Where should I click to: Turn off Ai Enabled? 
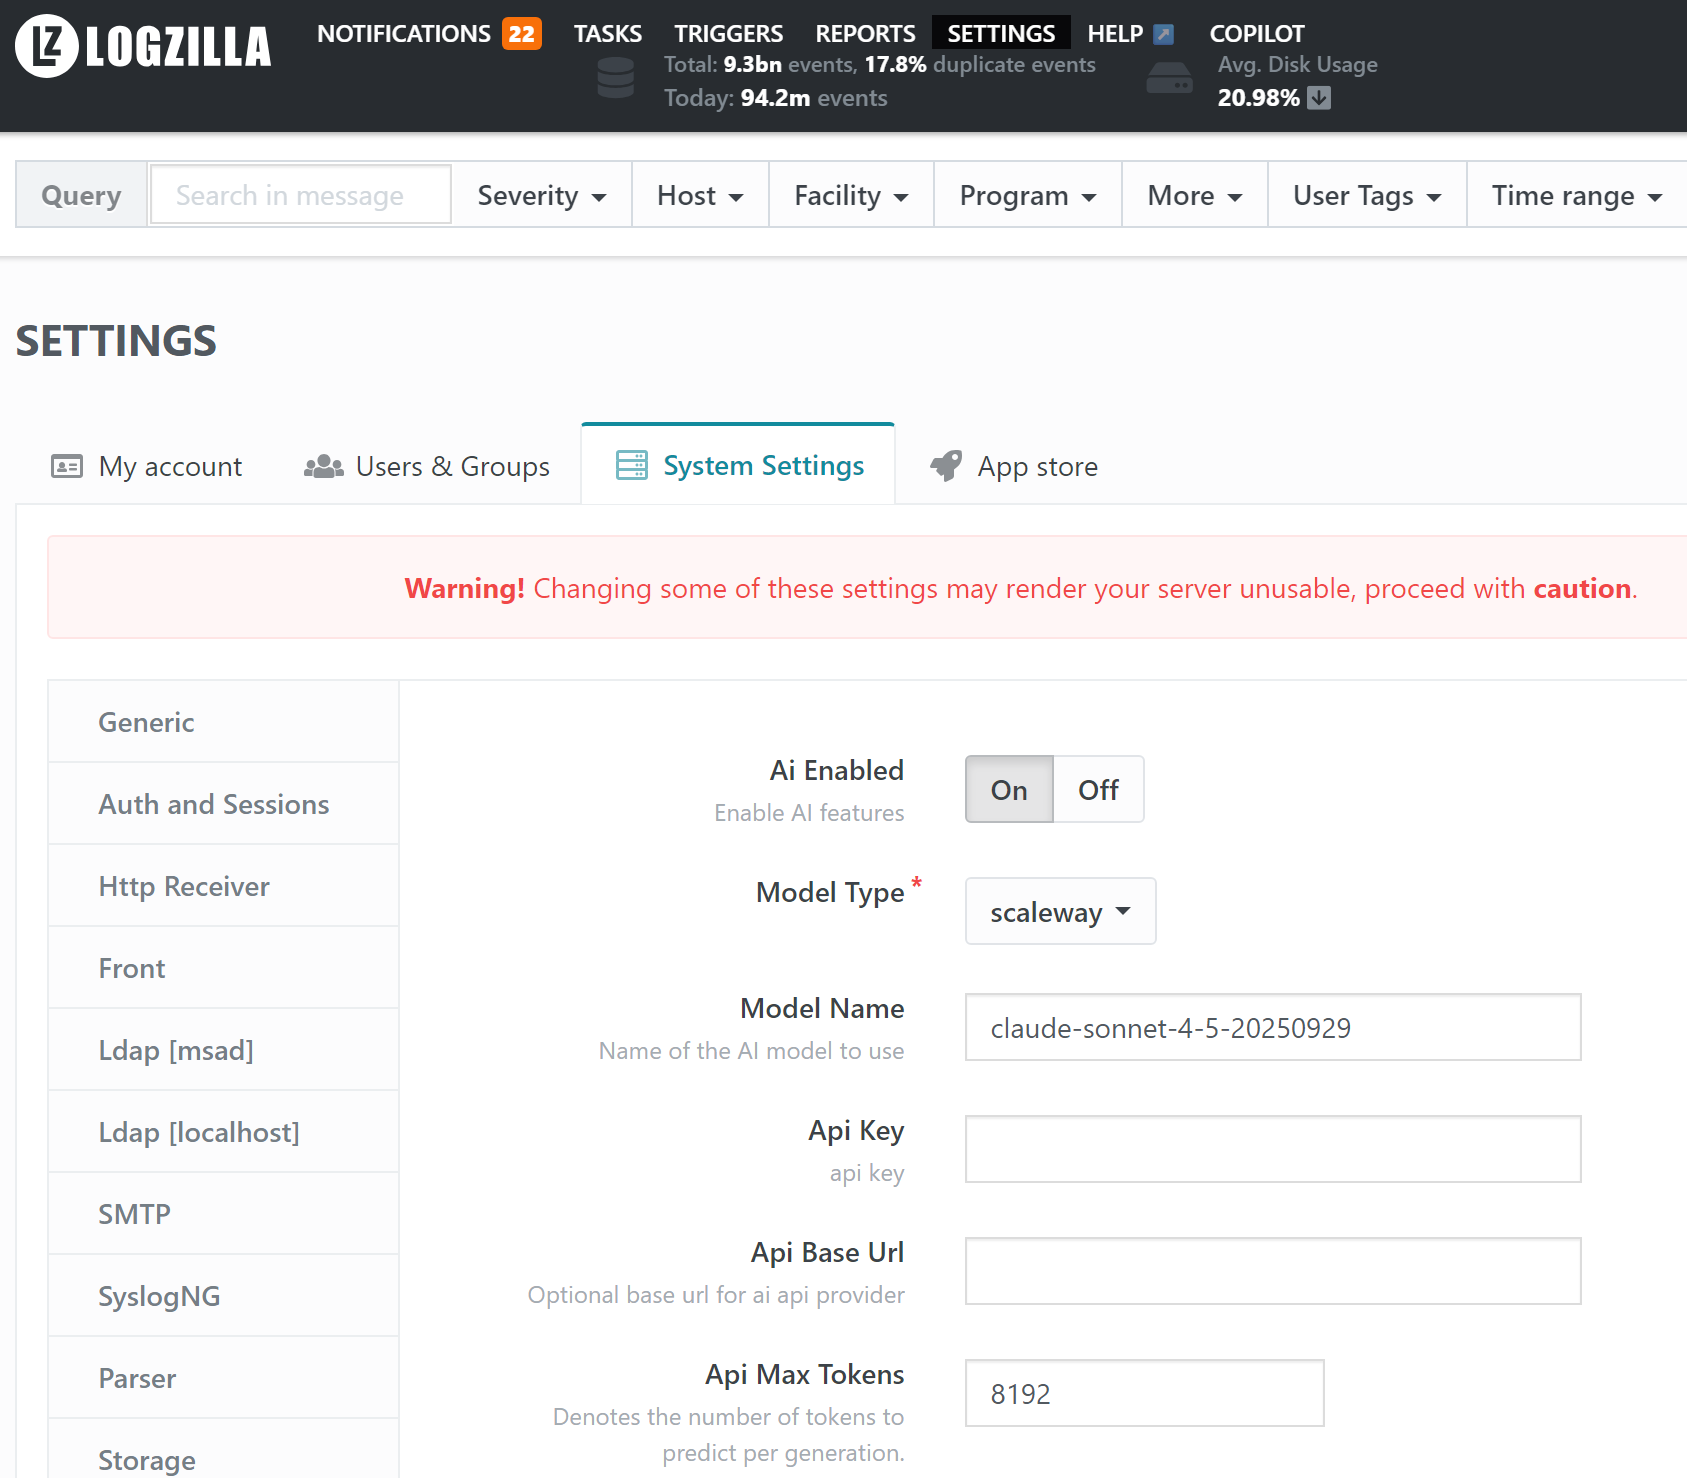click(x=1098, y=789)
